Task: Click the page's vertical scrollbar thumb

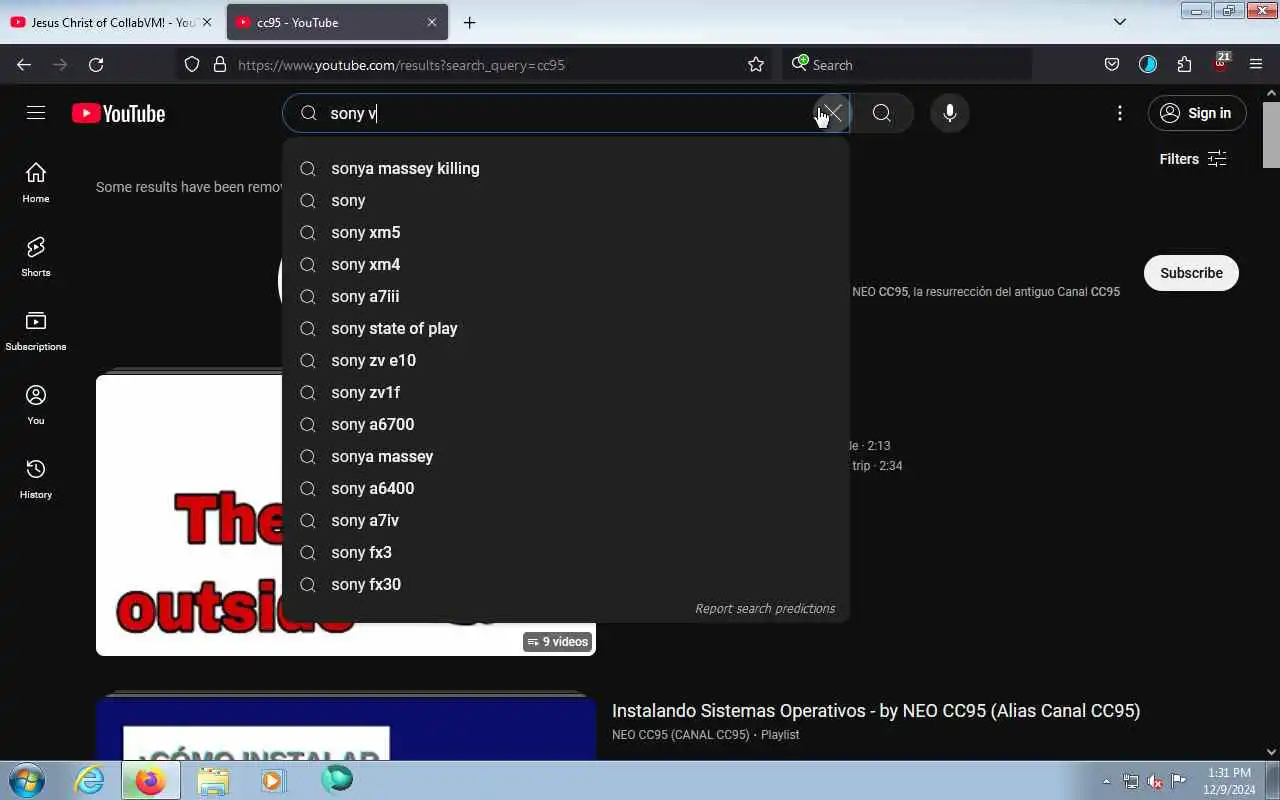Action: click(x=1271, y=135)
